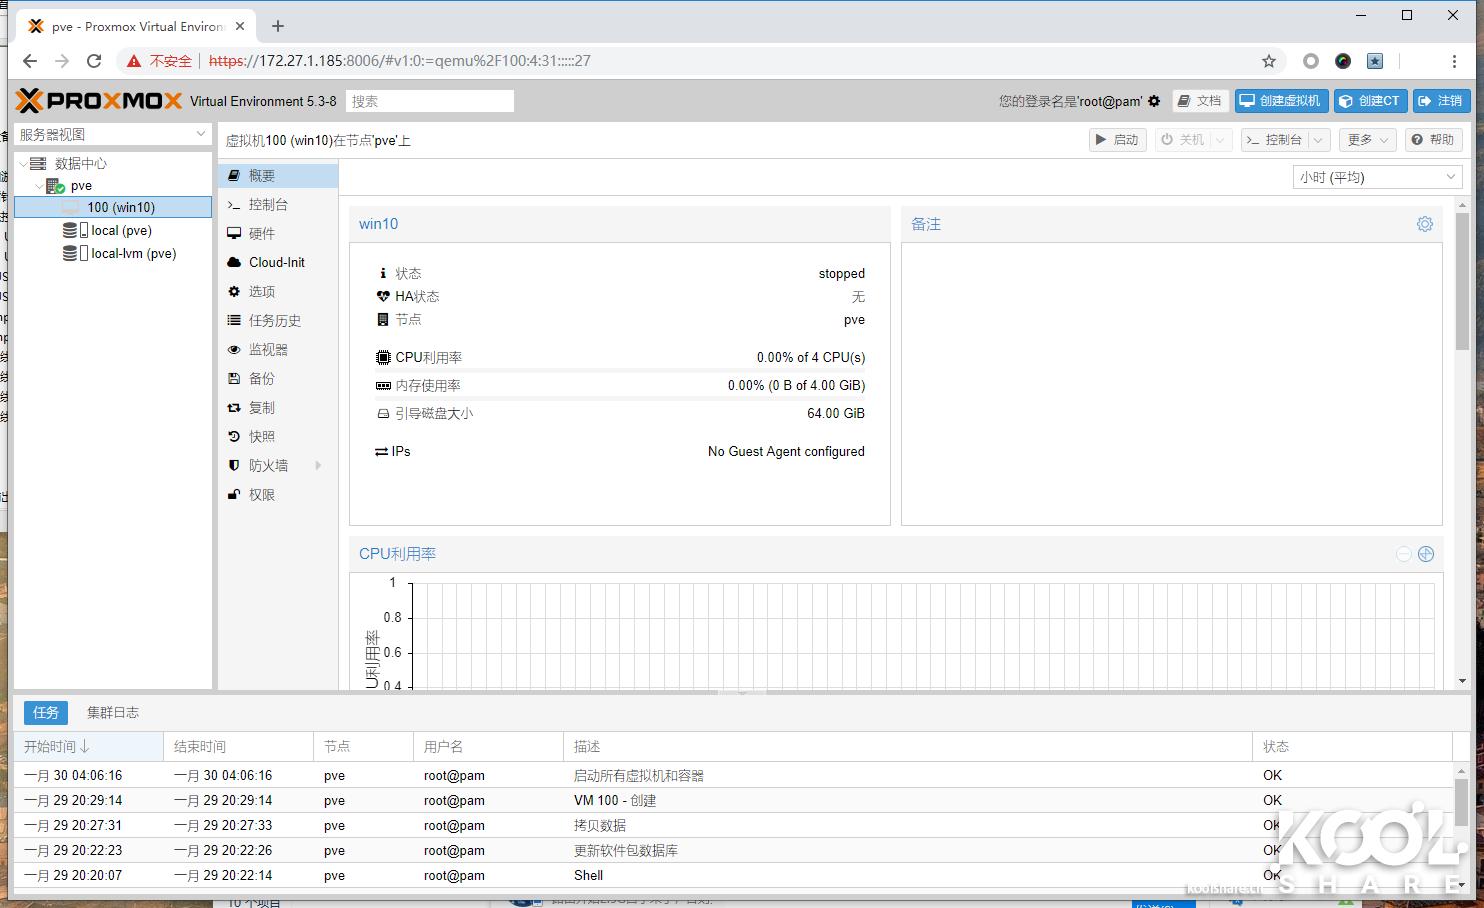Image resolution: width=1484 pixels, height=908 pixels.
Task: Click the gear icon beside root@pam
Action: 1154,100
